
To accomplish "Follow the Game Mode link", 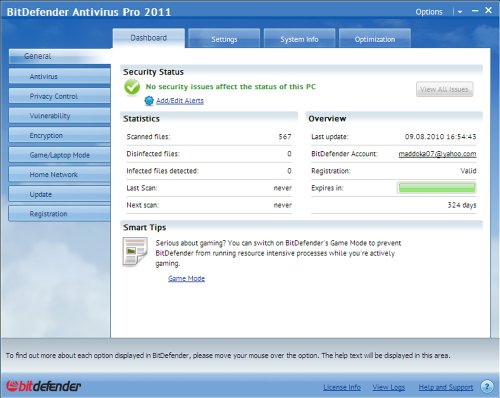I will (186, 278).
